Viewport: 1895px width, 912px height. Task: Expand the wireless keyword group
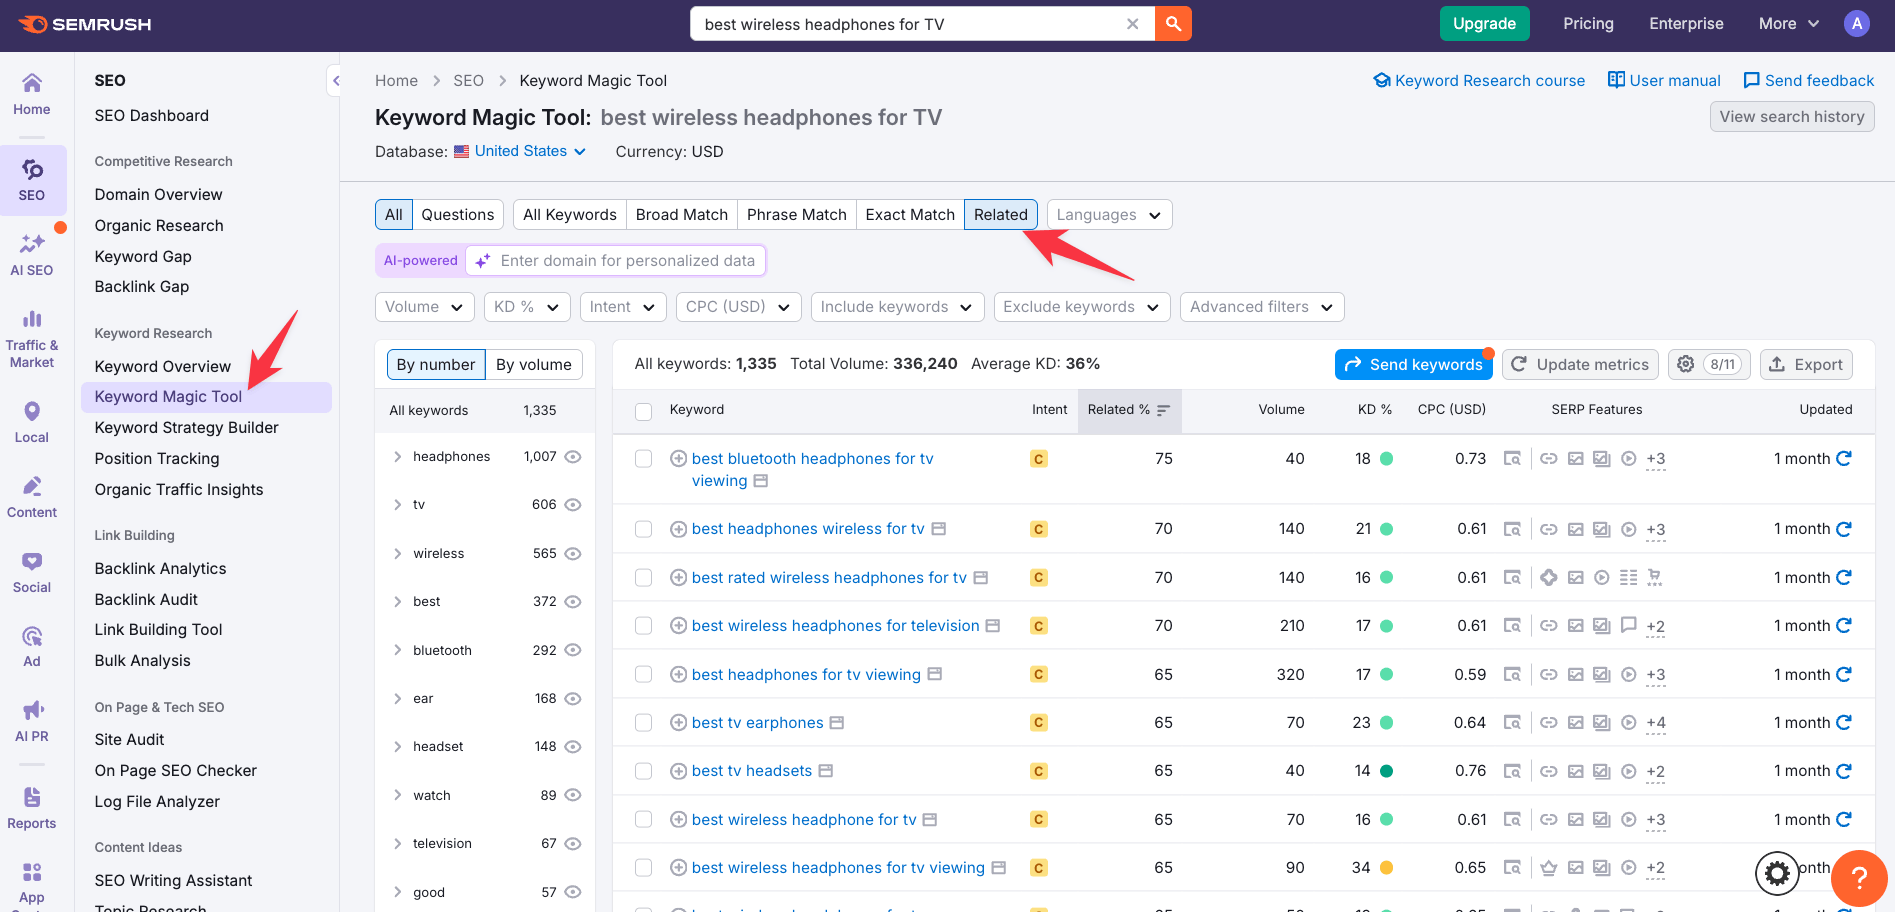click(x=398, y=554)
